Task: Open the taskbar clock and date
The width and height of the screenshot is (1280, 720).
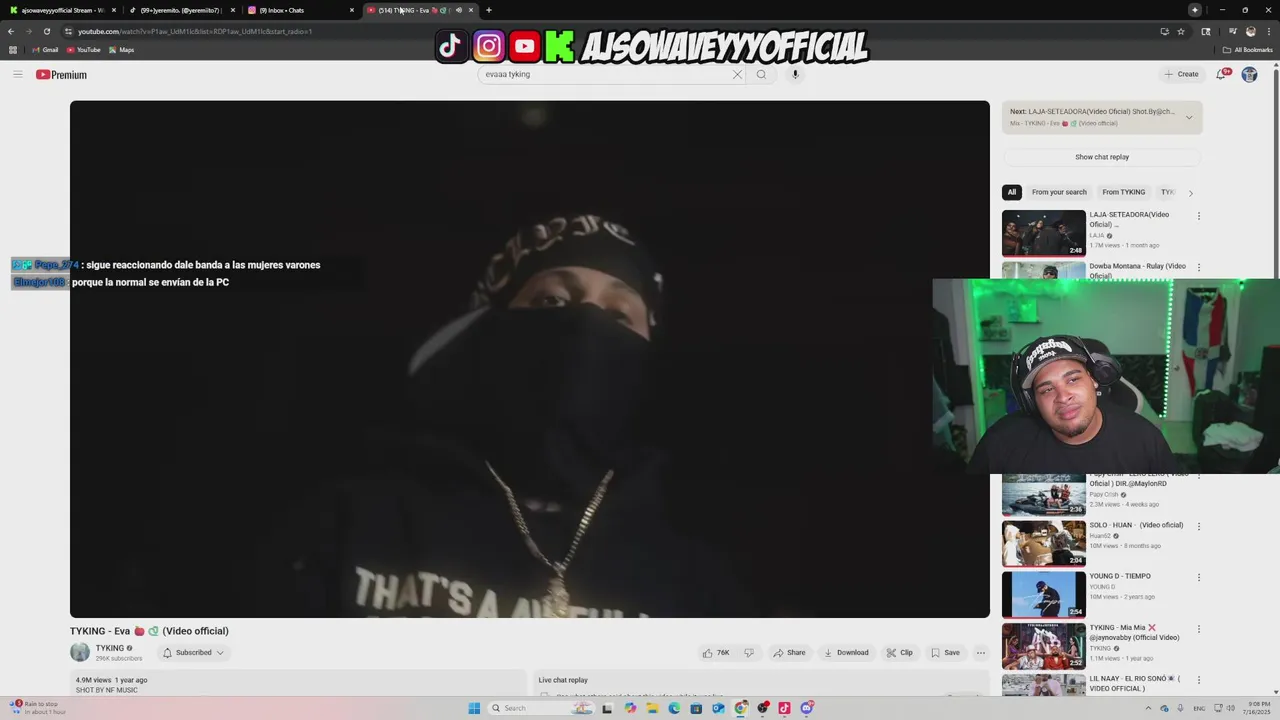Action: click(x=1259, y=708)
